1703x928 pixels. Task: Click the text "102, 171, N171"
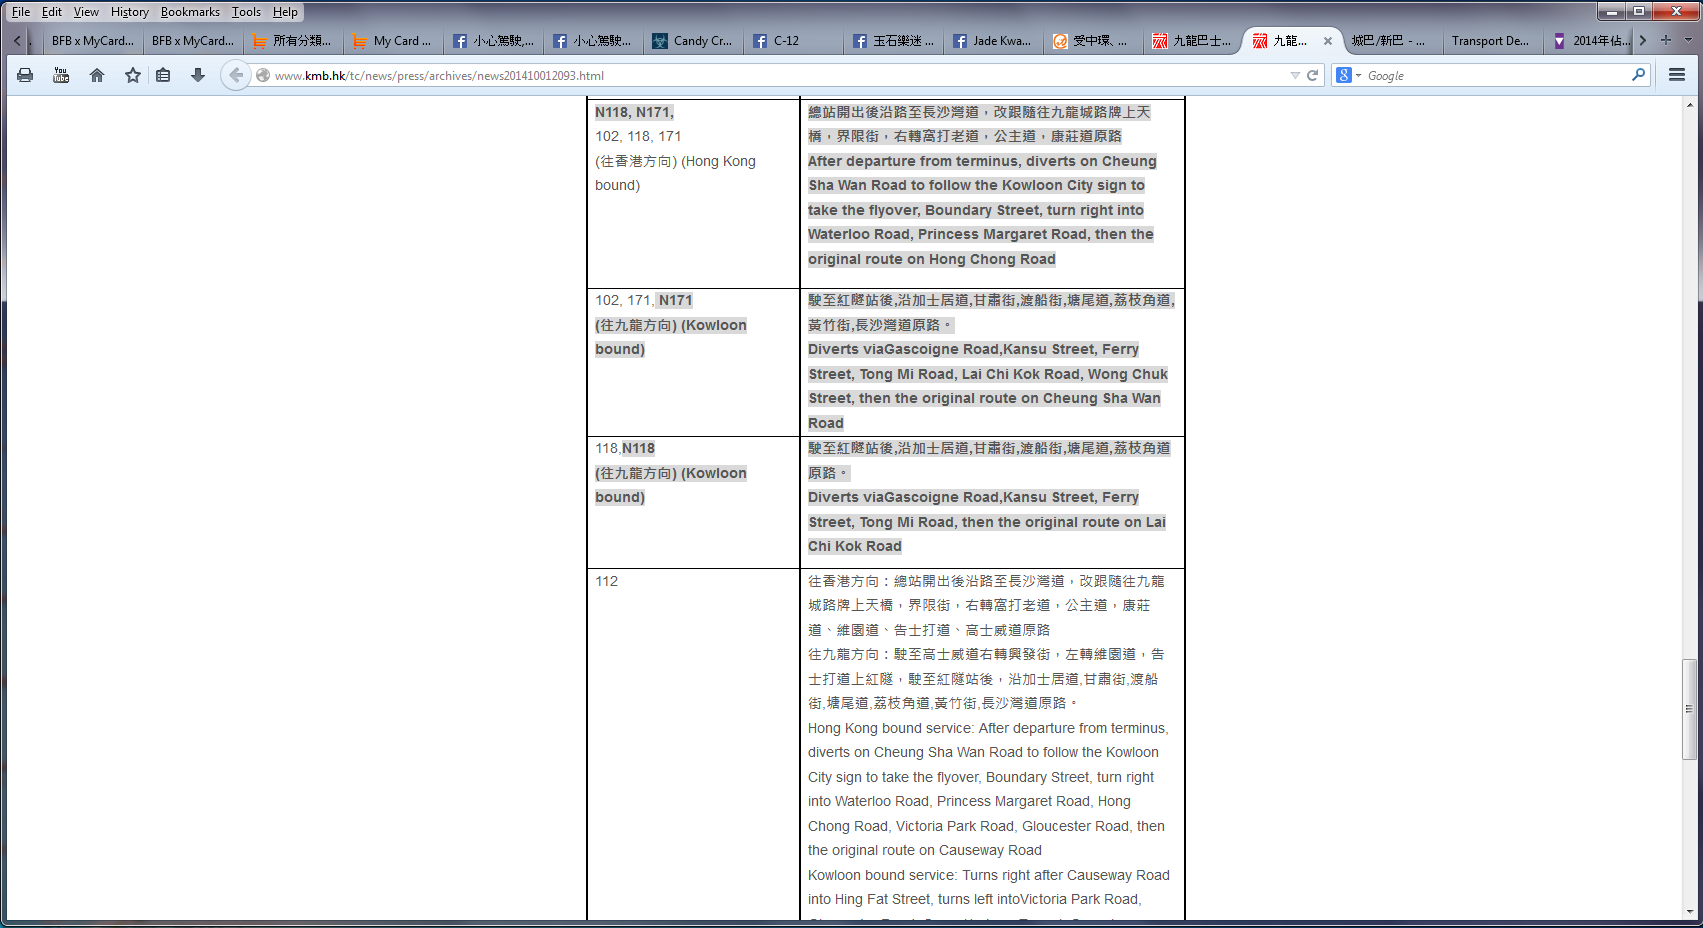click(644, 300)
